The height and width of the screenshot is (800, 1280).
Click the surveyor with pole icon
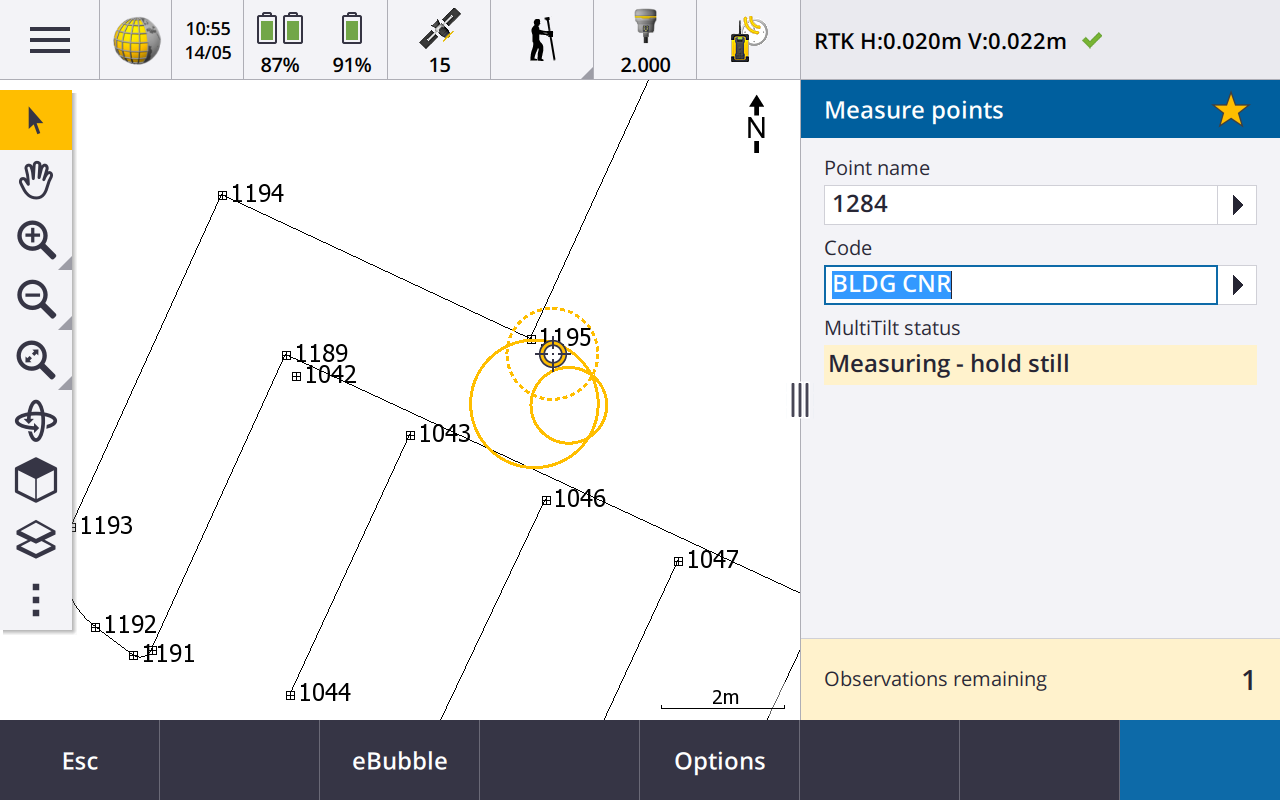click(541, 40)
